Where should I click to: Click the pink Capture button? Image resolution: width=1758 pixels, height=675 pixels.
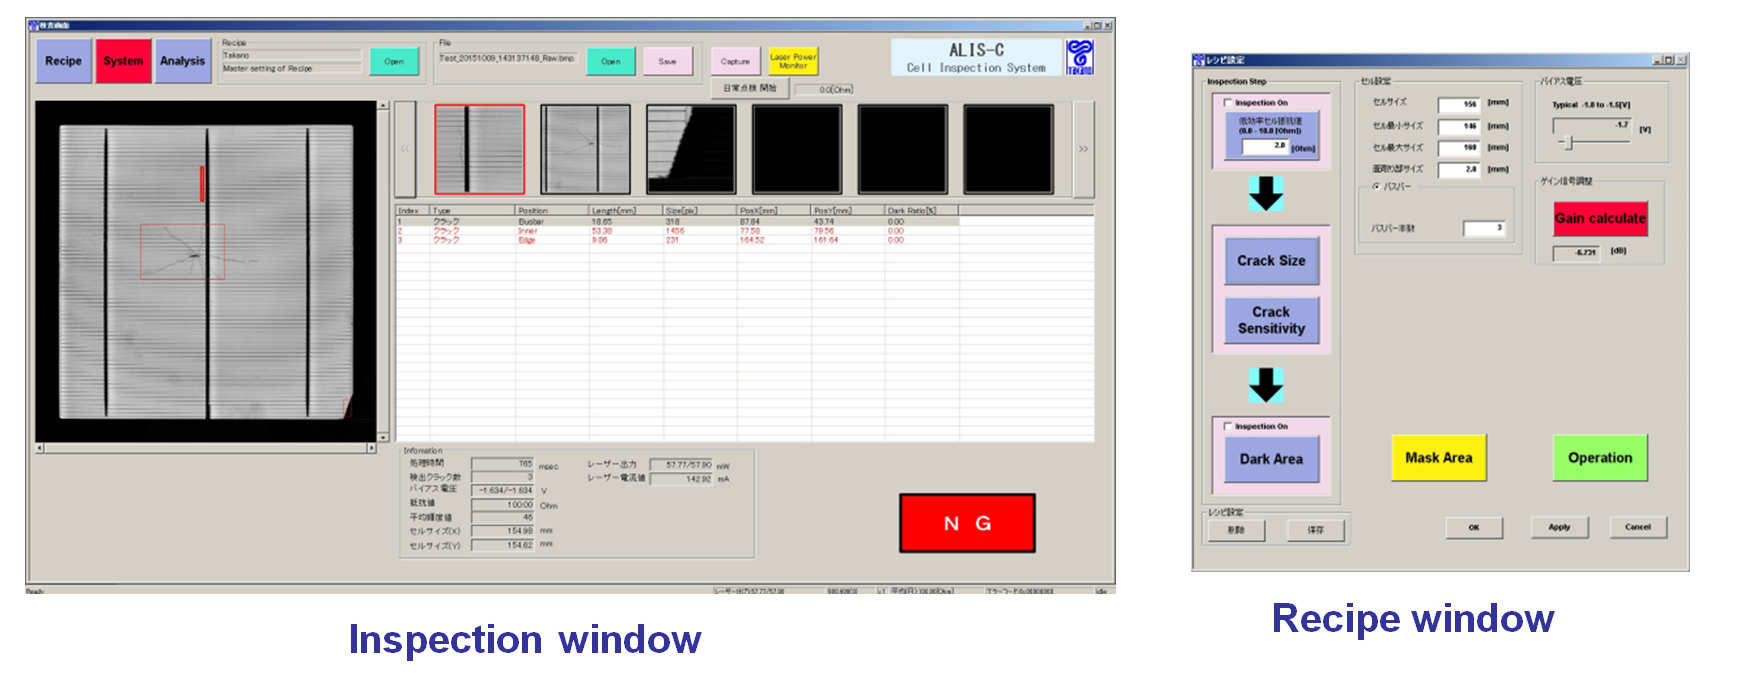(735, 61)
